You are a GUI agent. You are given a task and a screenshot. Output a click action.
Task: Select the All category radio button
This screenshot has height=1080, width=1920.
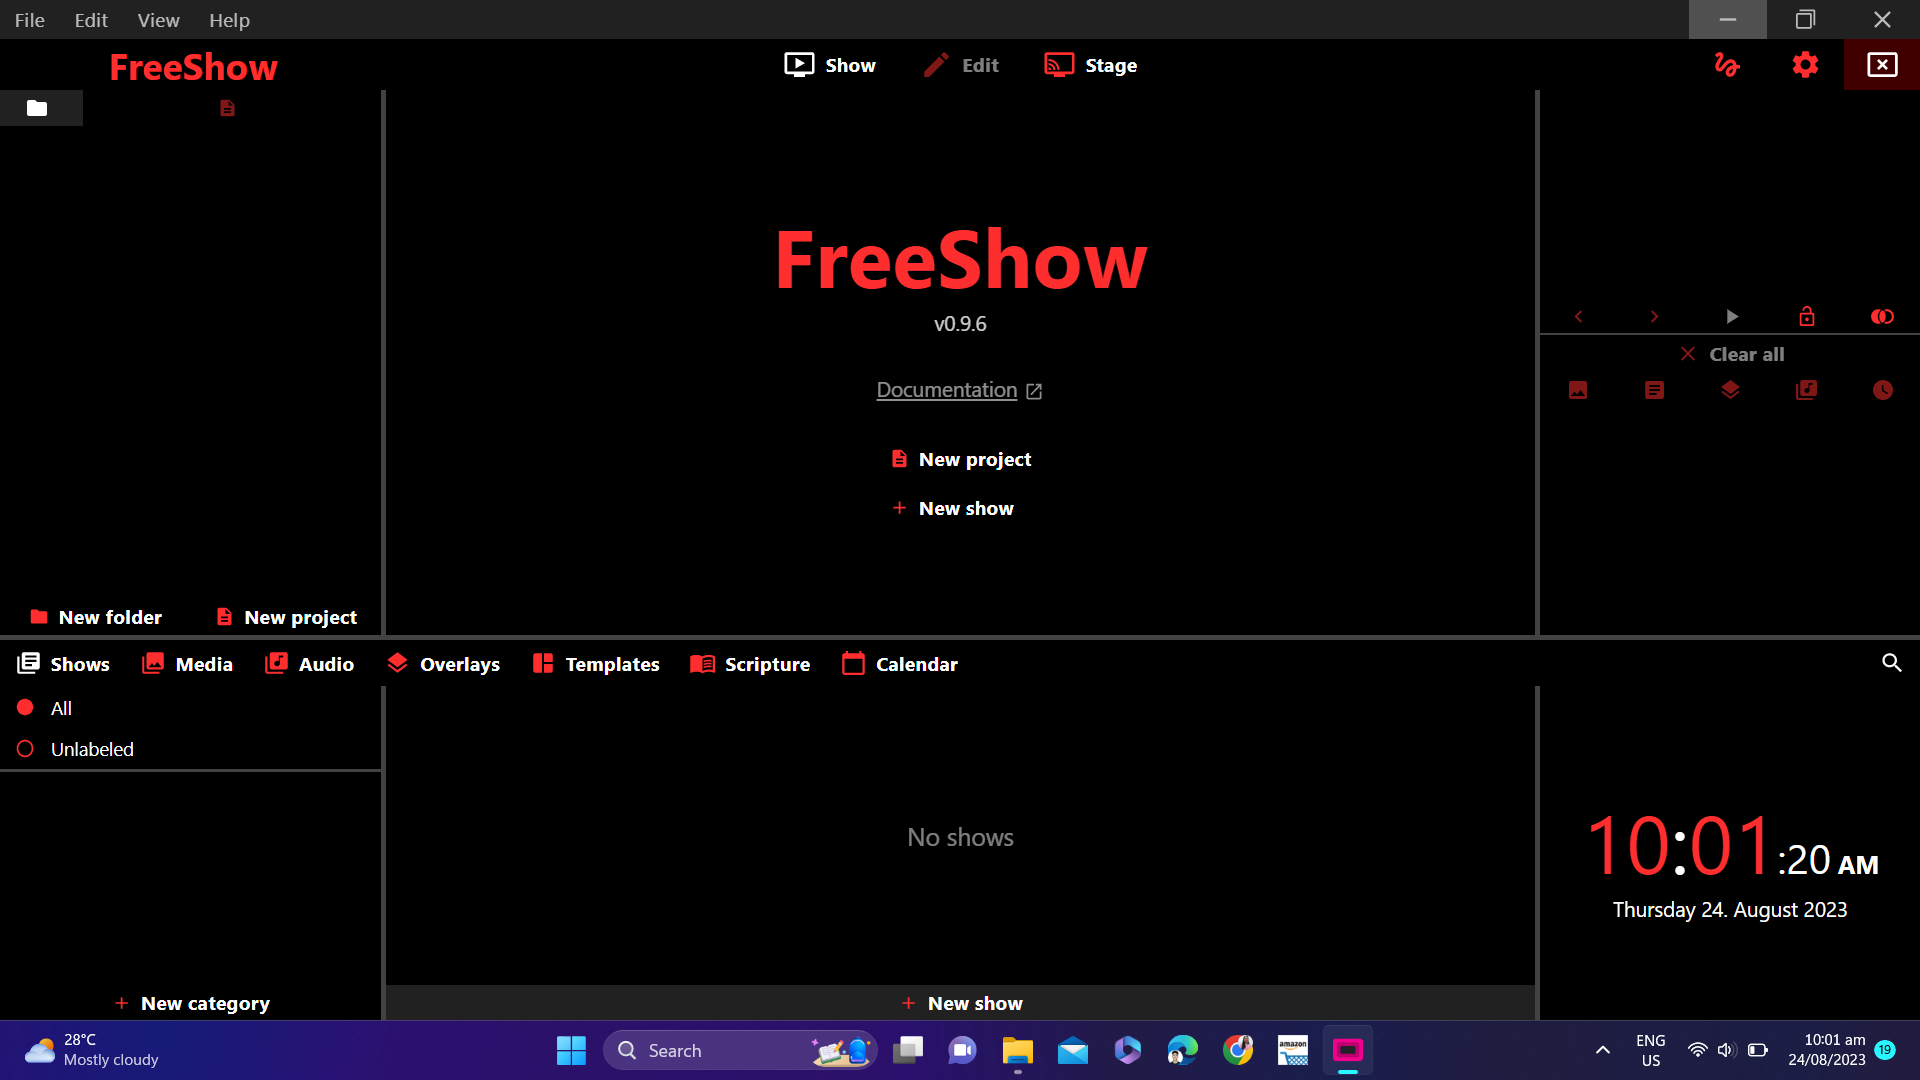point(24,708)
